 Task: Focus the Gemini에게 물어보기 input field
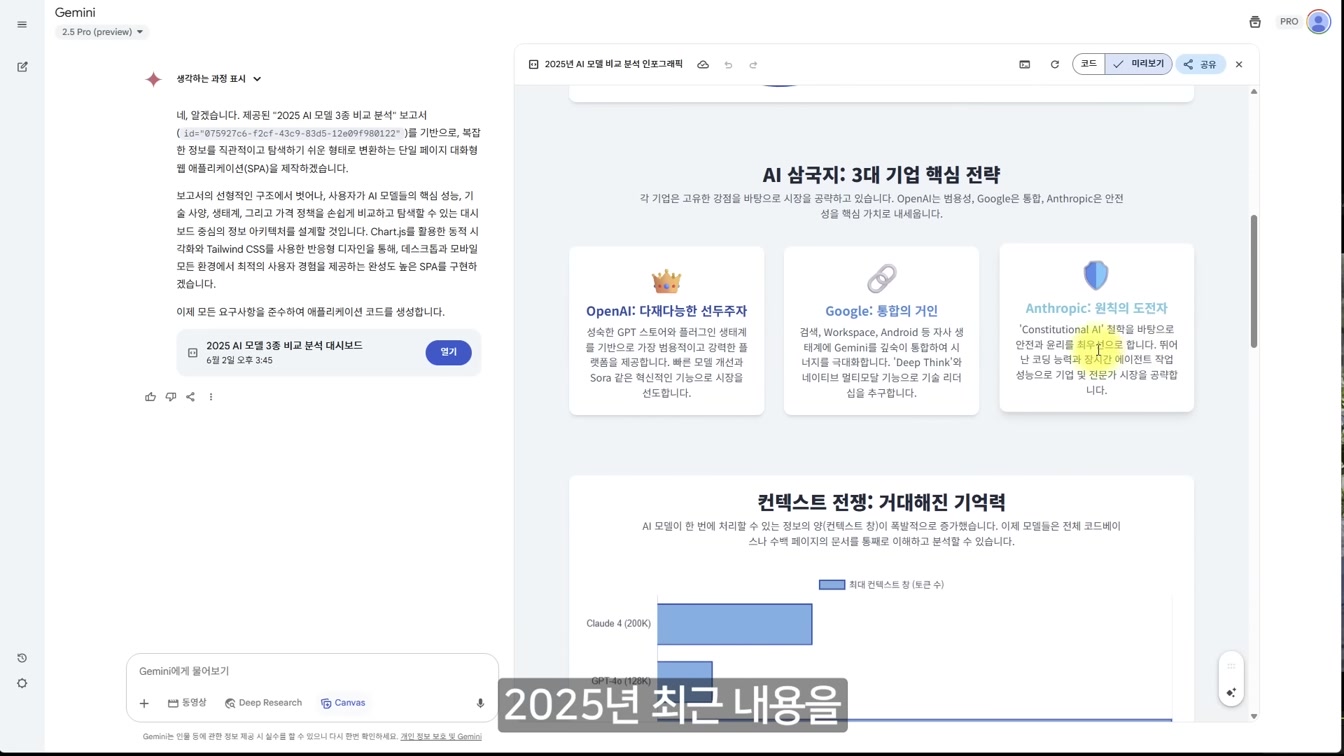(x=312, y=671)
